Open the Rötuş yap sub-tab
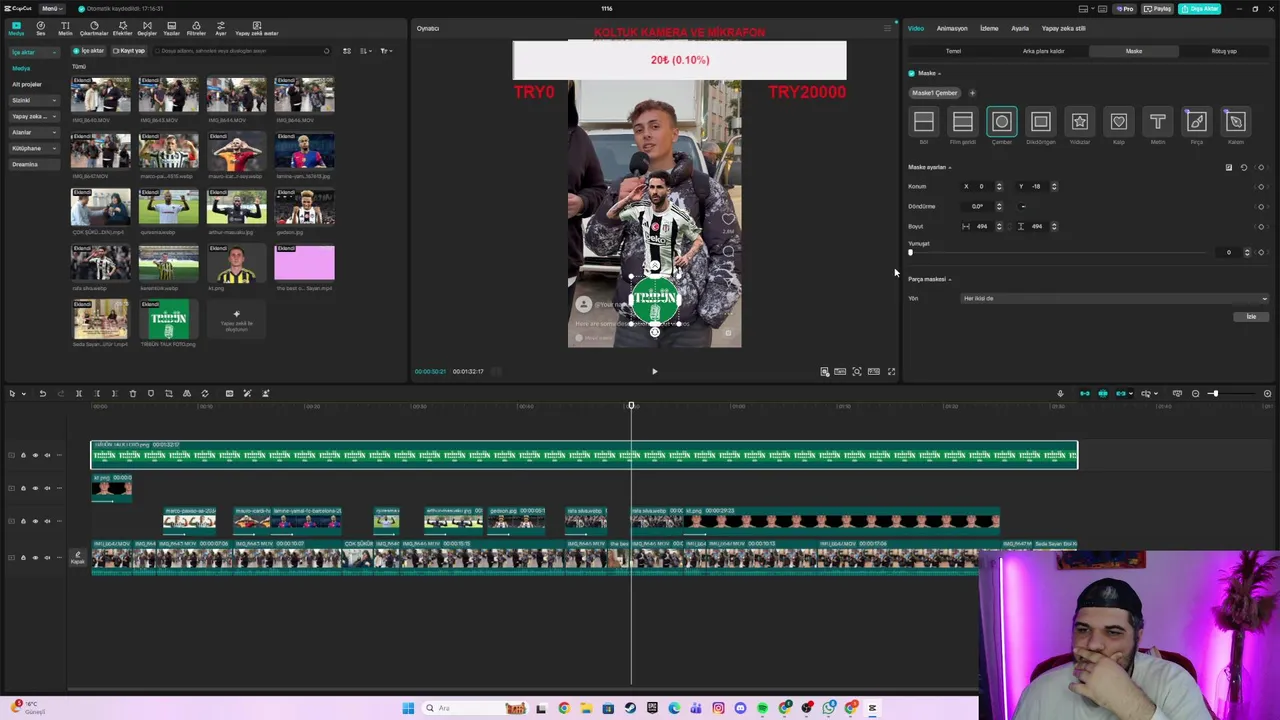 tap(1224, 51)
